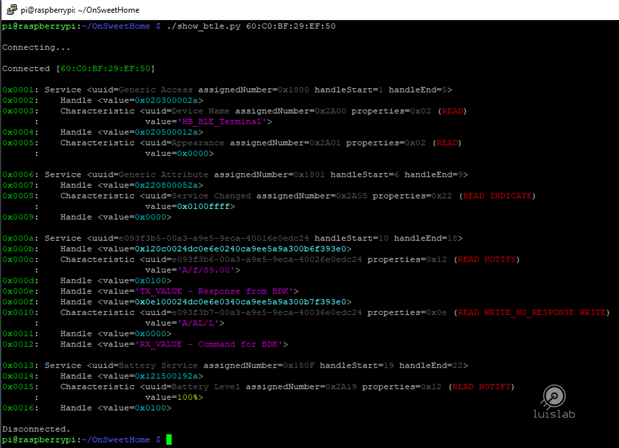Click the '0x0006:' handle label
Viewport: 619px width, 448px height.
coord(20,175)
